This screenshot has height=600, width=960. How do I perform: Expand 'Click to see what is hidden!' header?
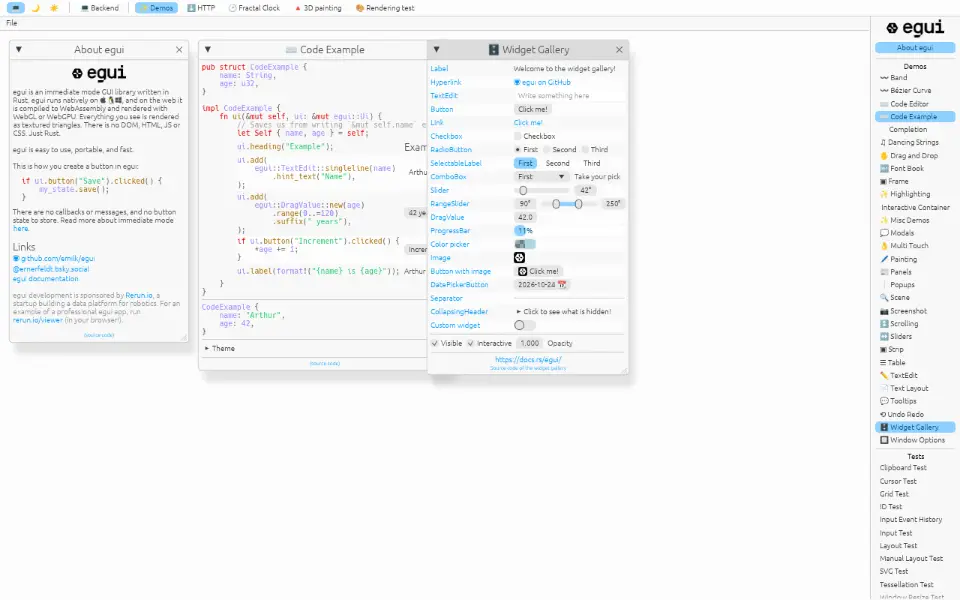[563, 312]
